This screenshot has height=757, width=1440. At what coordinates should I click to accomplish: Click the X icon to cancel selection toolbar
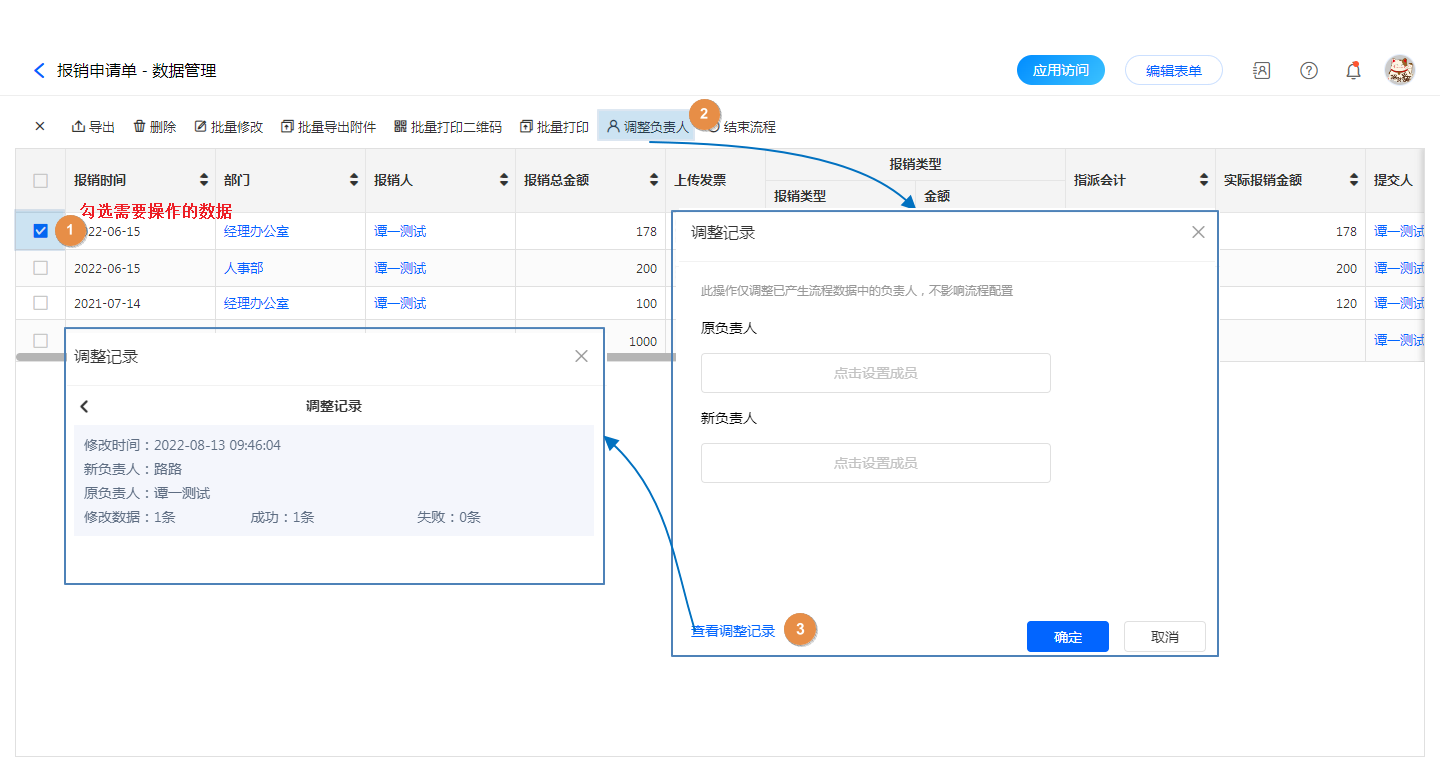click(40, 127)
